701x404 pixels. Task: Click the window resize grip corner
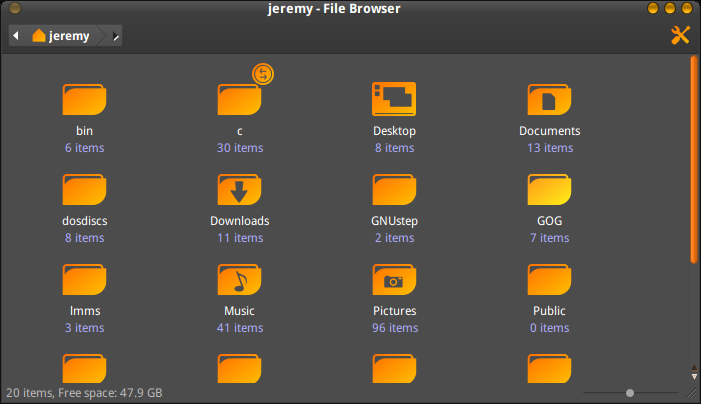[692, 393]
